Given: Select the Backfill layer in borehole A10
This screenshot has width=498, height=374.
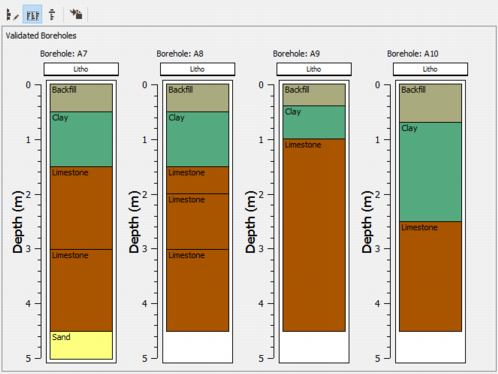Looking at the screenshot, I should point(430,103).
